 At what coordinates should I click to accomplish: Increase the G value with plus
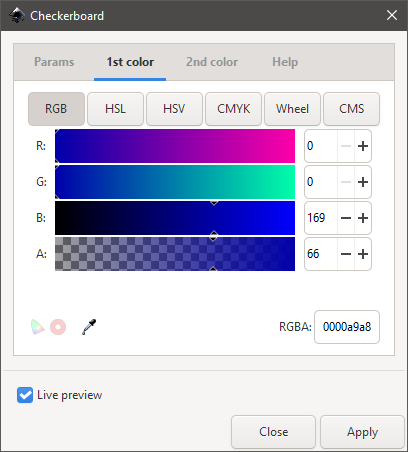[x=363, y=182]
